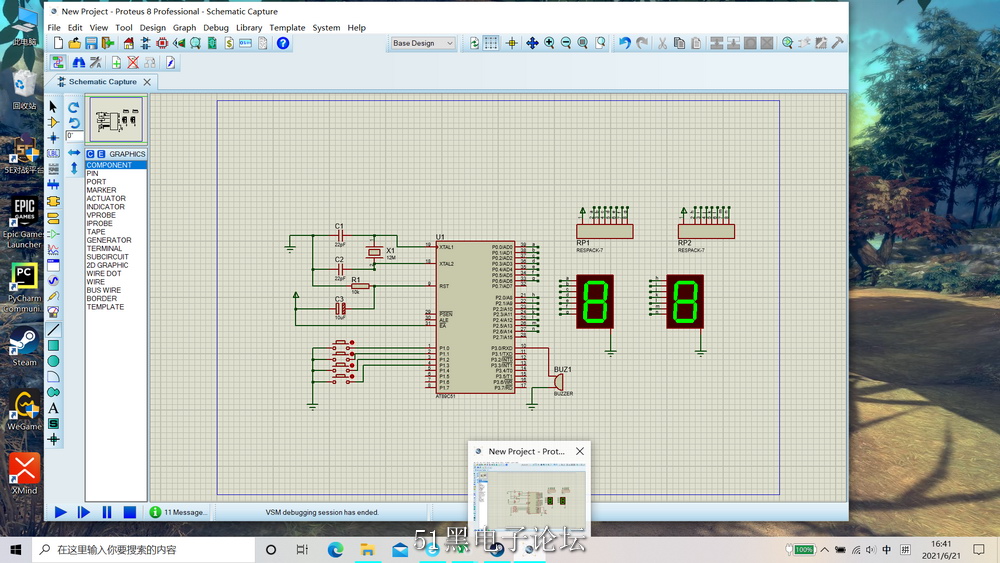This screenshot has width=1000, height=563.
Task: Close the Schematic Capture tab
Action: (147, 82)
